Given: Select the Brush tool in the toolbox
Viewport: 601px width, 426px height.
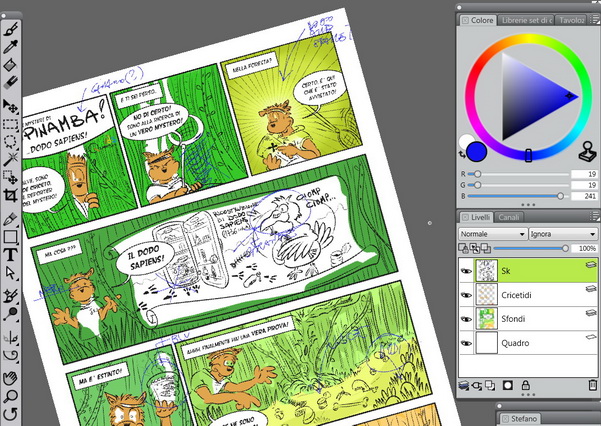Looking at the screenshot, I should click(x=11, y=29).
